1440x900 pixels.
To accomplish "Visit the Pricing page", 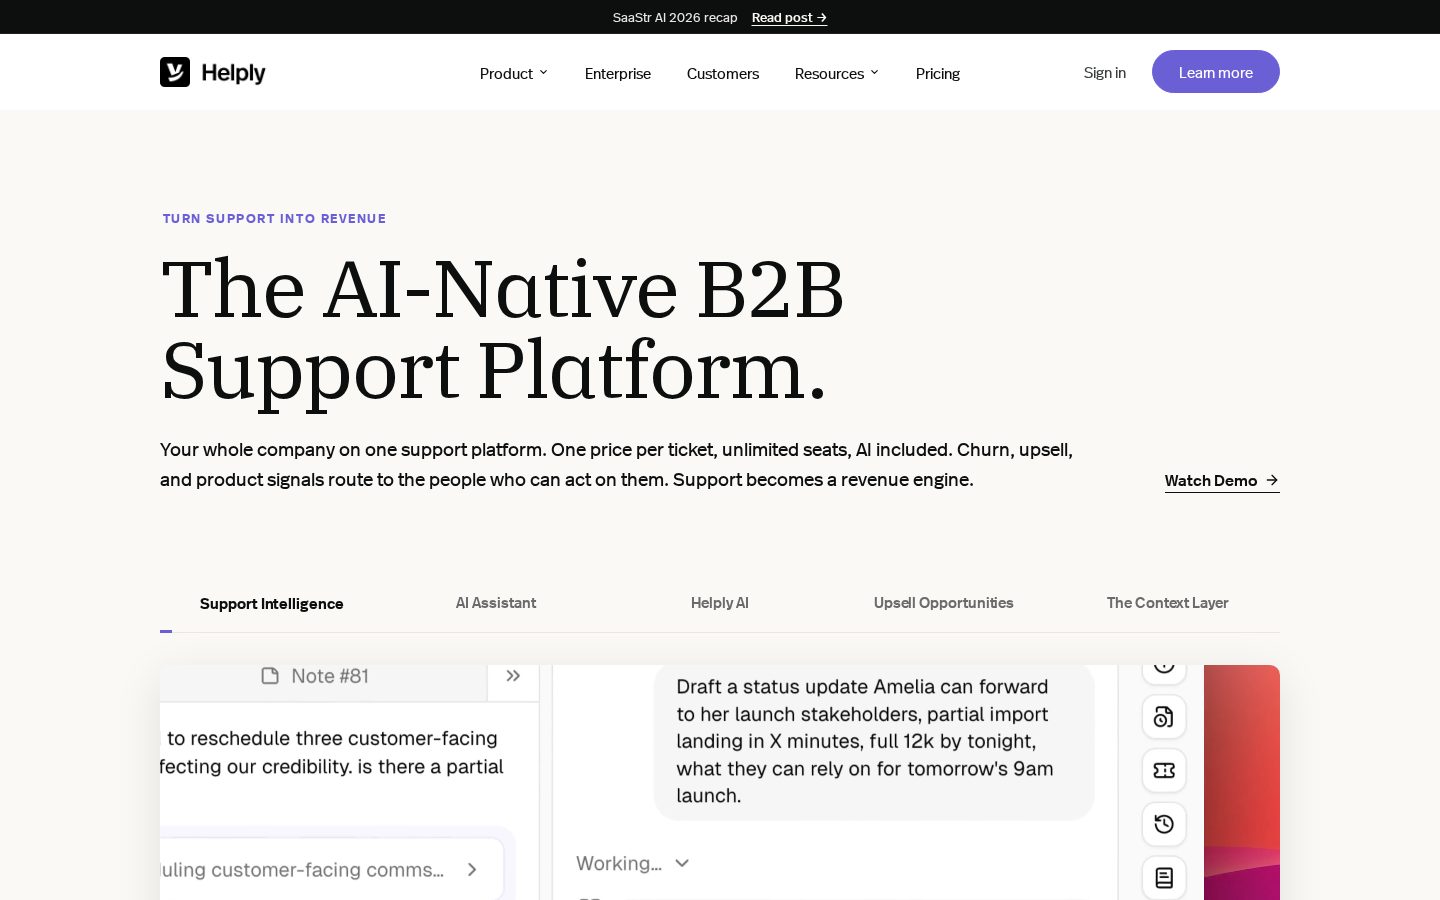I will click(938, 73).
